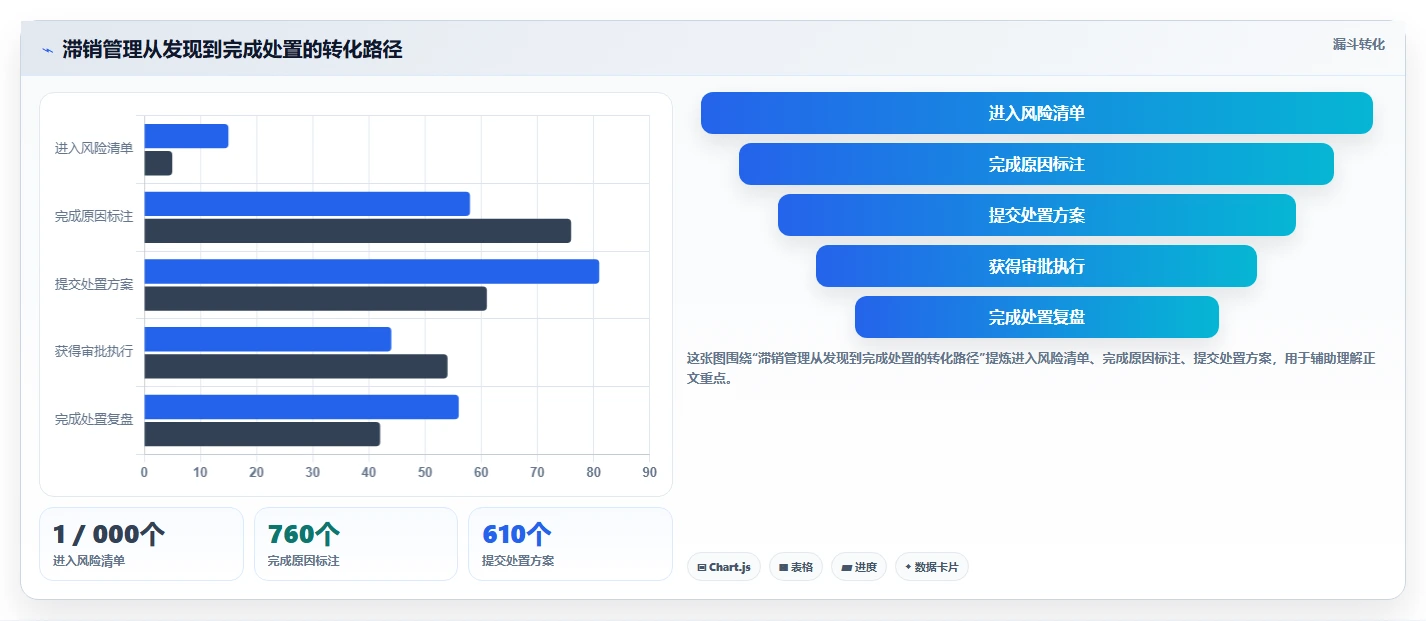The width and height of the screenshot is (1426, 621).
Task: Click the 进入风险清单 funnel stage
Action: click(1036, 113)
